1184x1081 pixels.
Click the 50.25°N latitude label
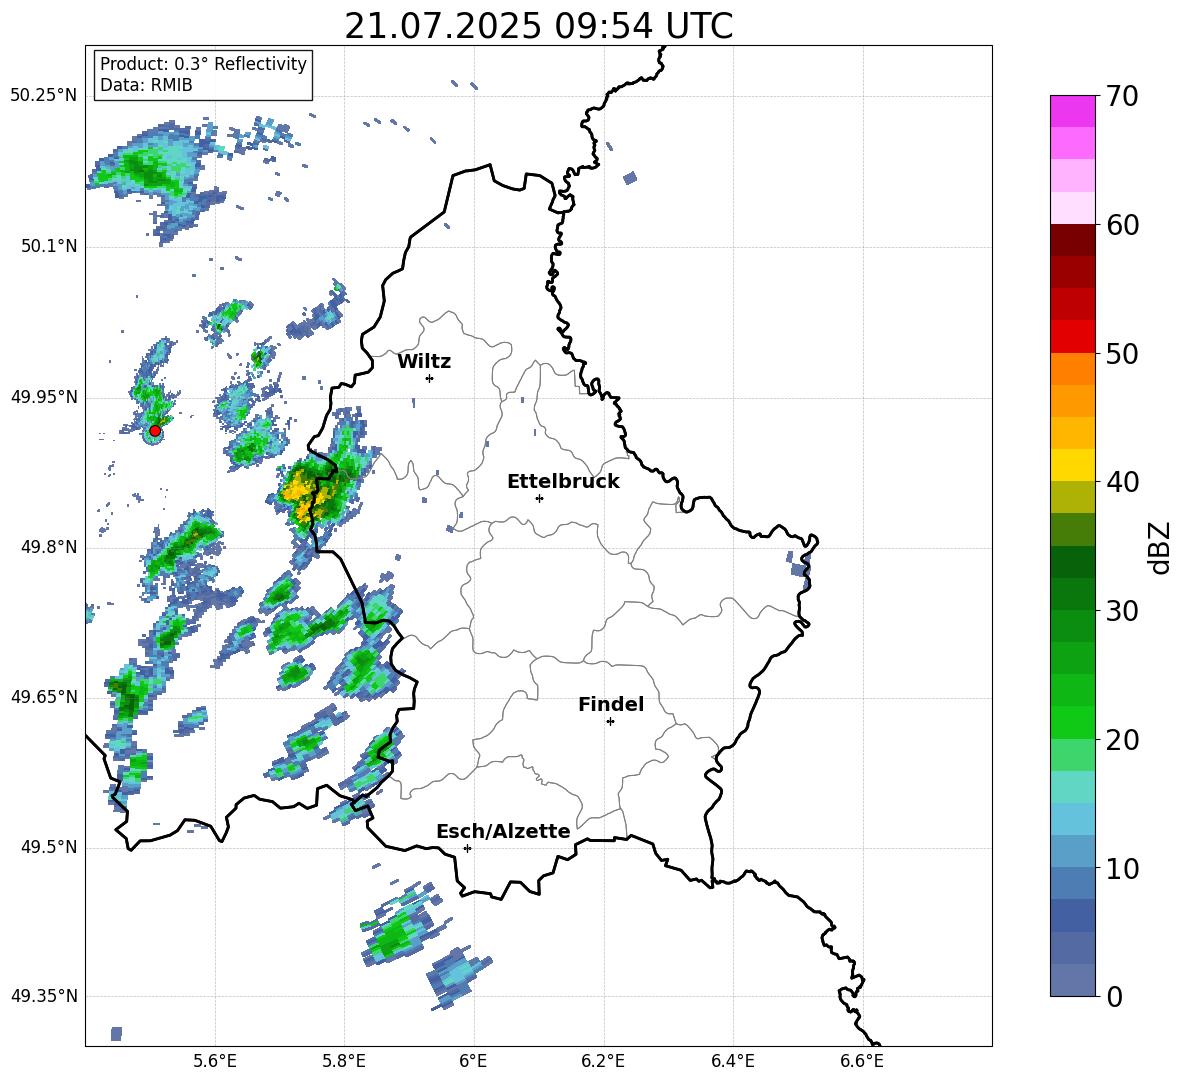pos(44,96)
